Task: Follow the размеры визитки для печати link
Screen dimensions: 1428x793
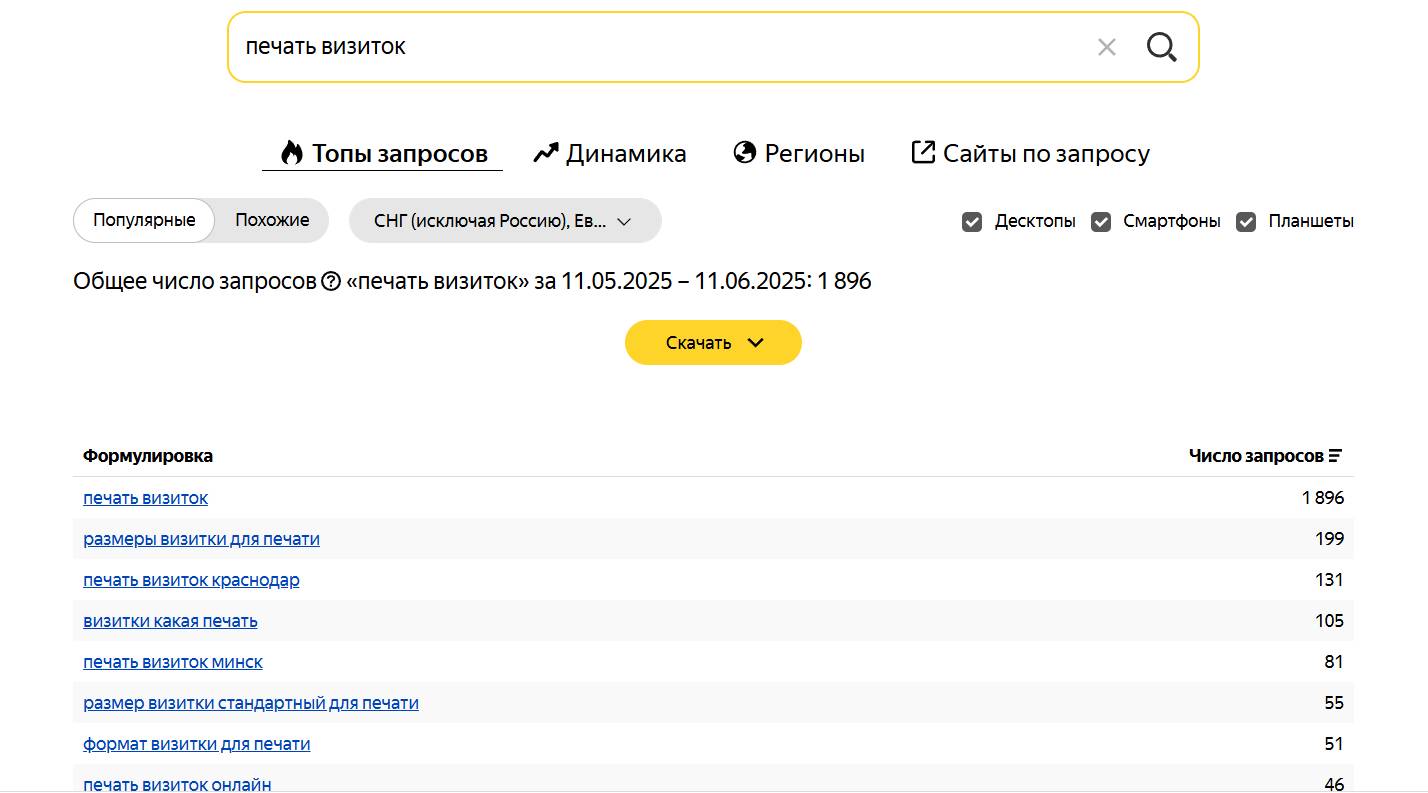Action: (x=201, y=539)
